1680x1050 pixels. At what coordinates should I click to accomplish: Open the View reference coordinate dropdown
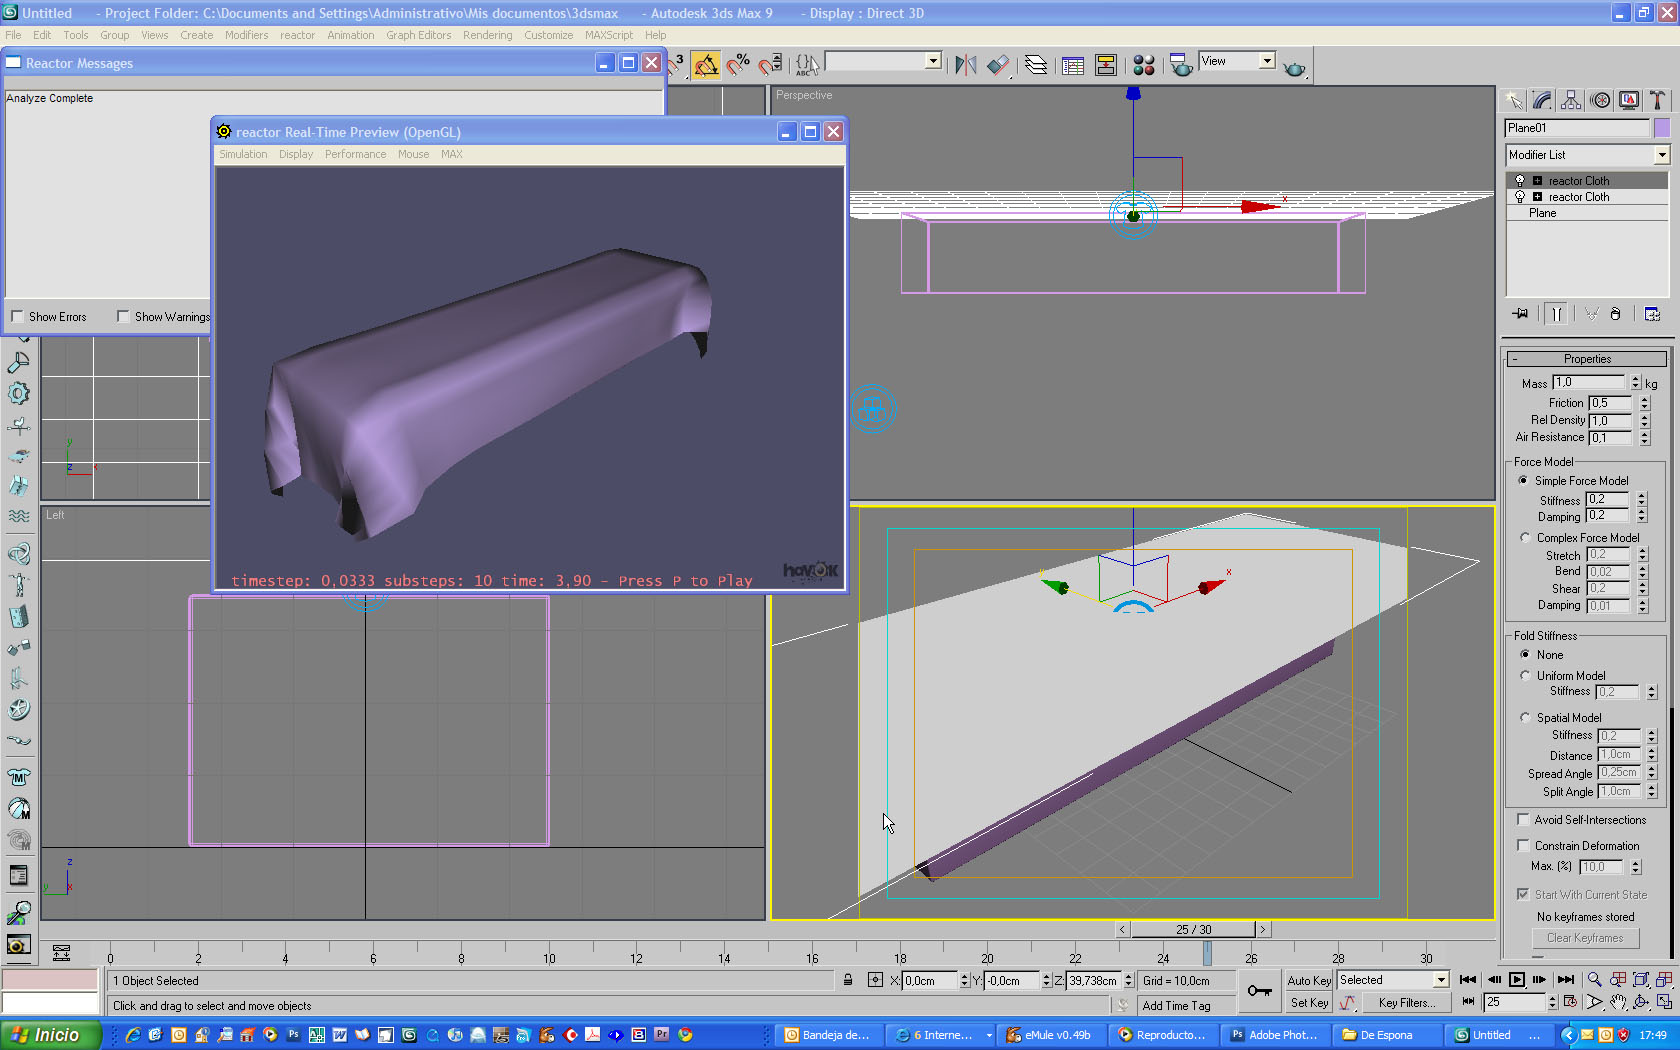pos(1267,61)
